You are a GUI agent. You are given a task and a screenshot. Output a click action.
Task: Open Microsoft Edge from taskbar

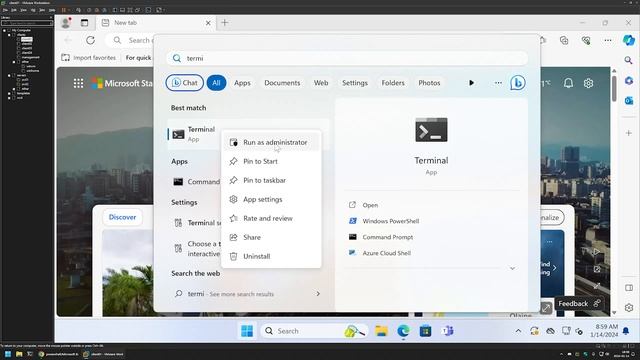(403, 331)
